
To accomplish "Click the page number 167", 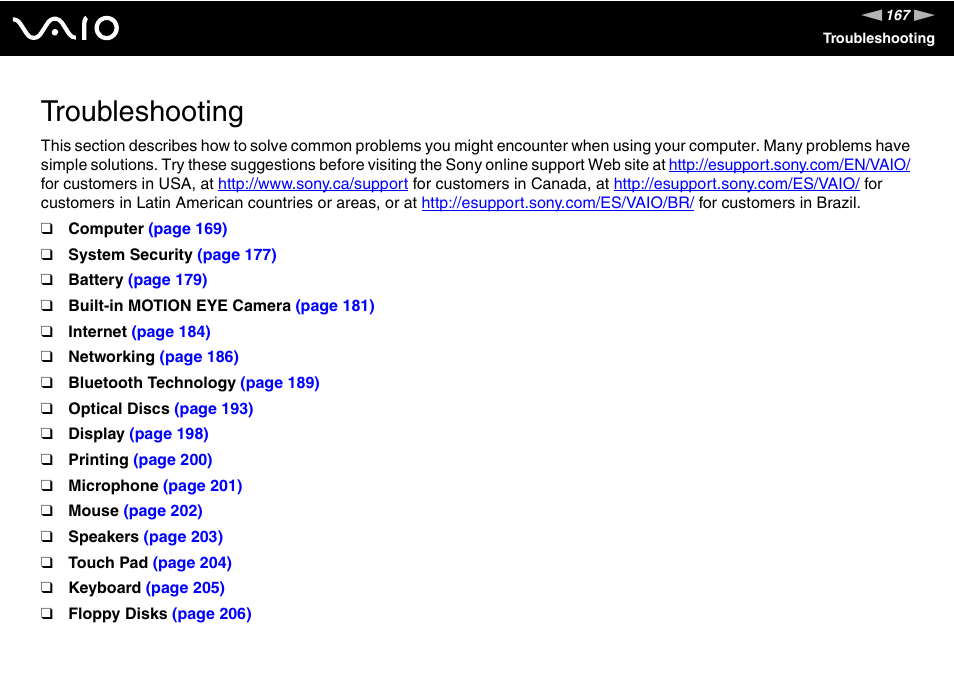I will click(x=898, y=15).
